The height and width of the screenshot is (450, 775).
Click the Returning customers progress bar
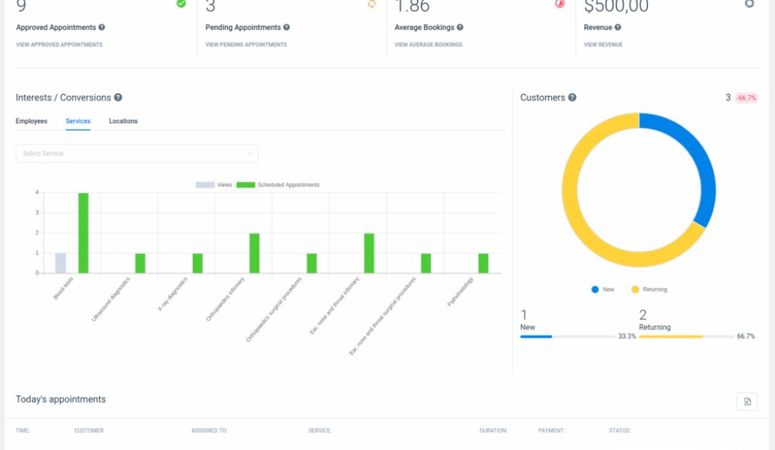687,337
